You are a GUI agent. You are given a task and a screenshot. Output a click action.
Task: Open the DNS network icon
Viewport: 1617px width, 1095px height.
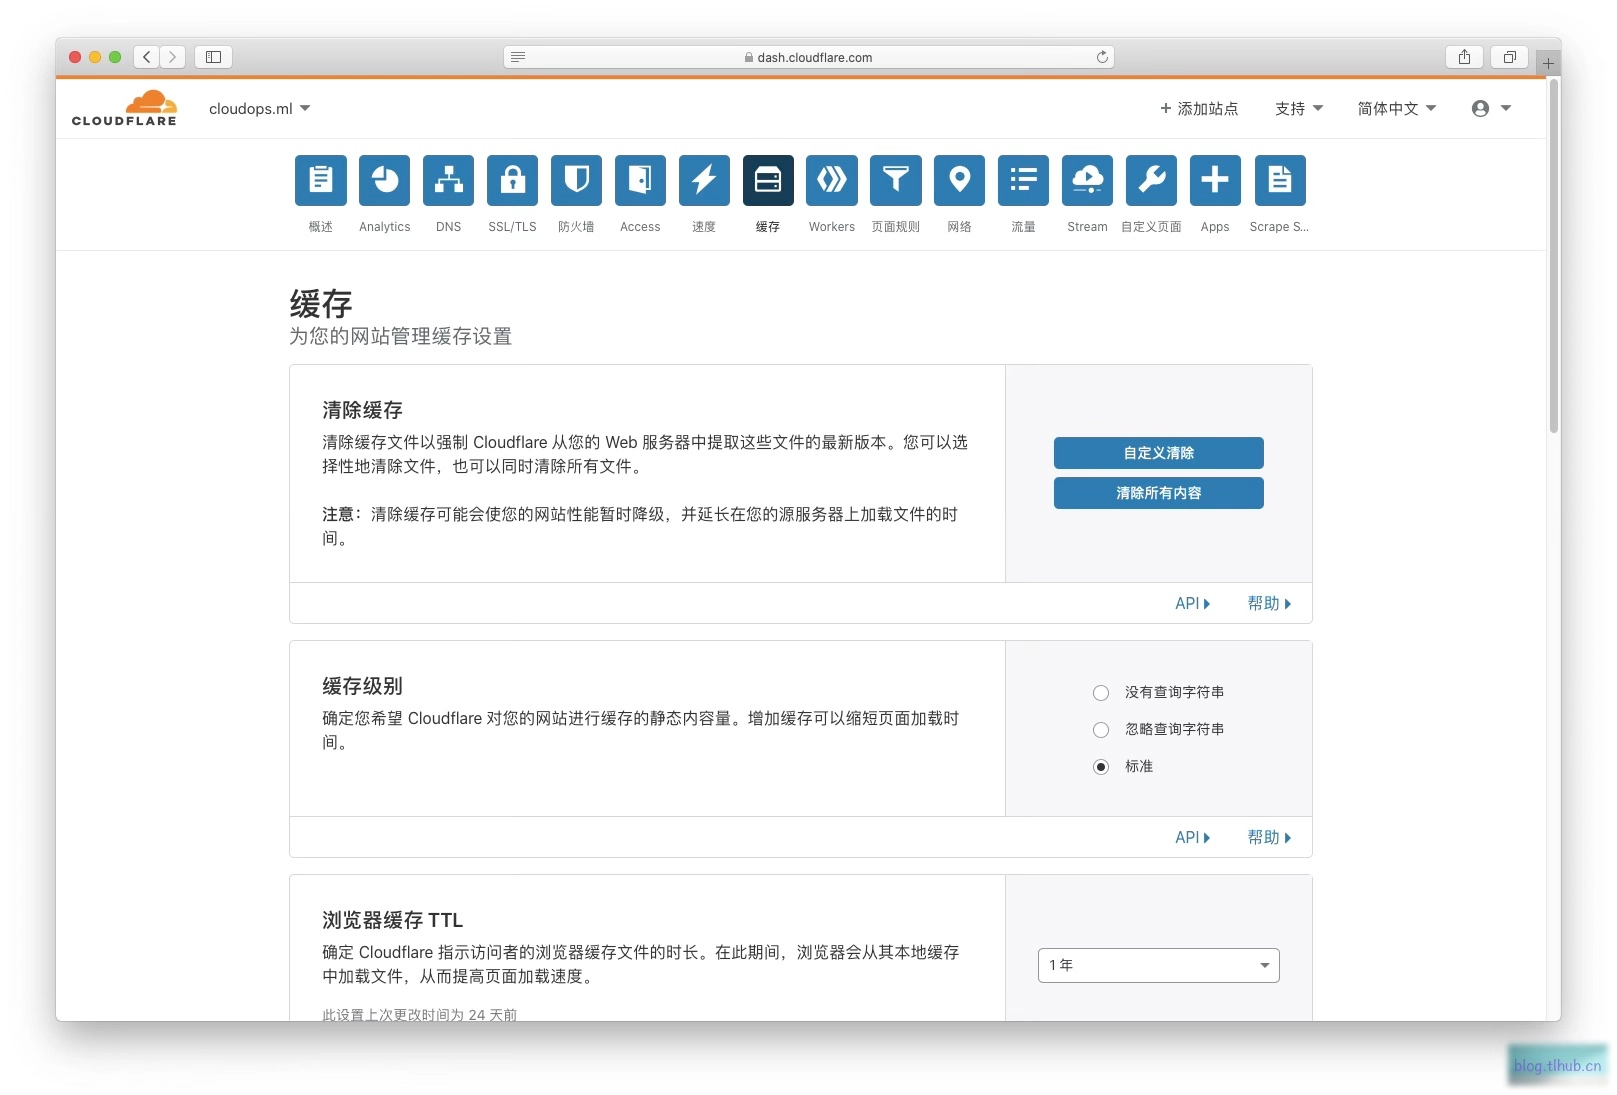click(448, 180)
